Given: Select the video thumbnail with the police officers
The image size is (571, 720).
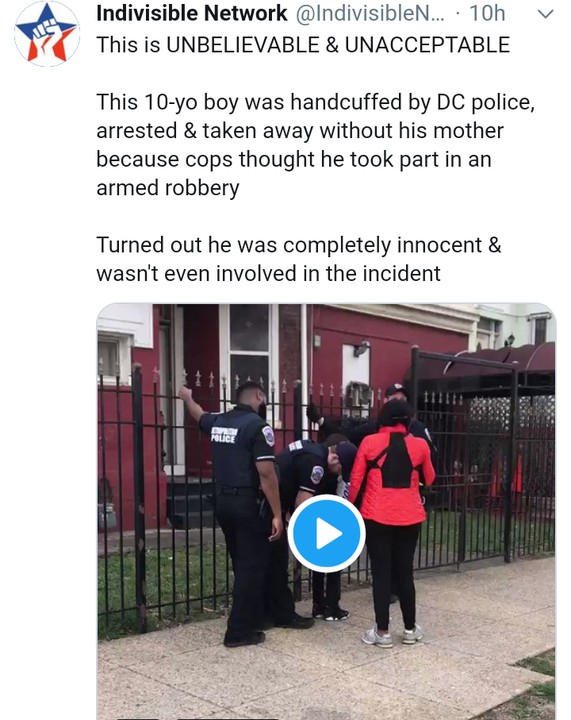Looking at the screenshot, I should pyautogui.click(x=326, y=511).
